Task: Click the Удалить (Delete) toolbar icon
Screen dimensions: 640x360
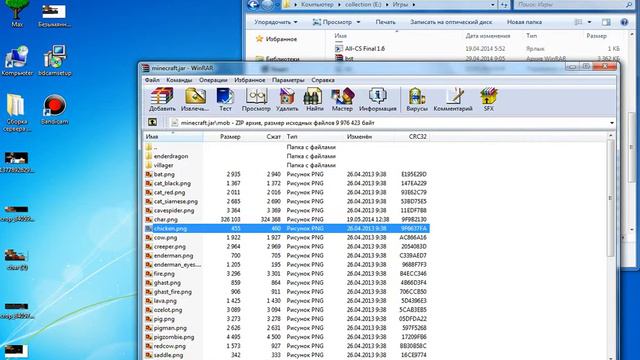Action: pos(287,100)
